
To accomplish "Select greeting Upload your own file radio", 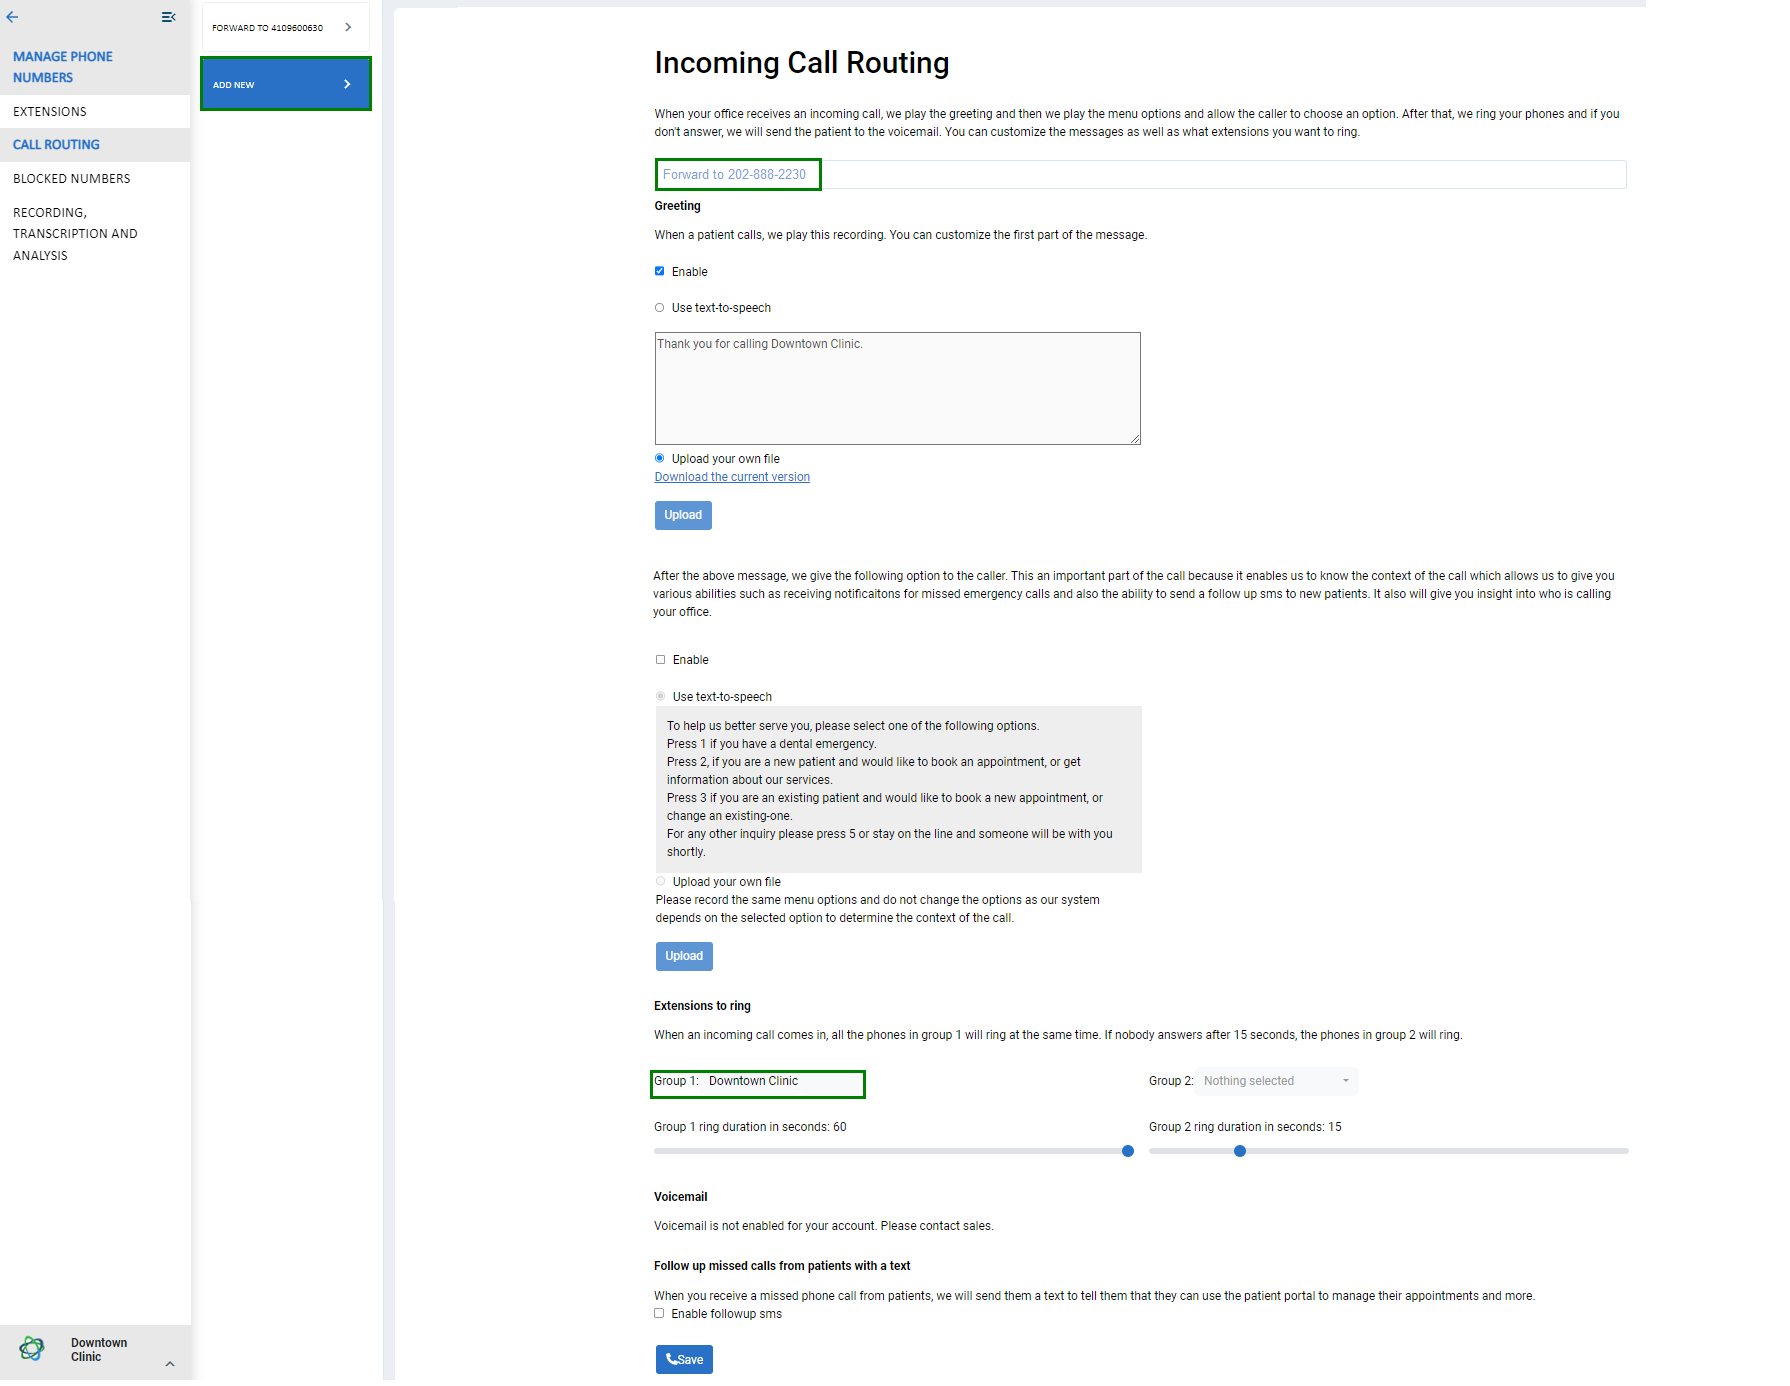I will point(660,458).
